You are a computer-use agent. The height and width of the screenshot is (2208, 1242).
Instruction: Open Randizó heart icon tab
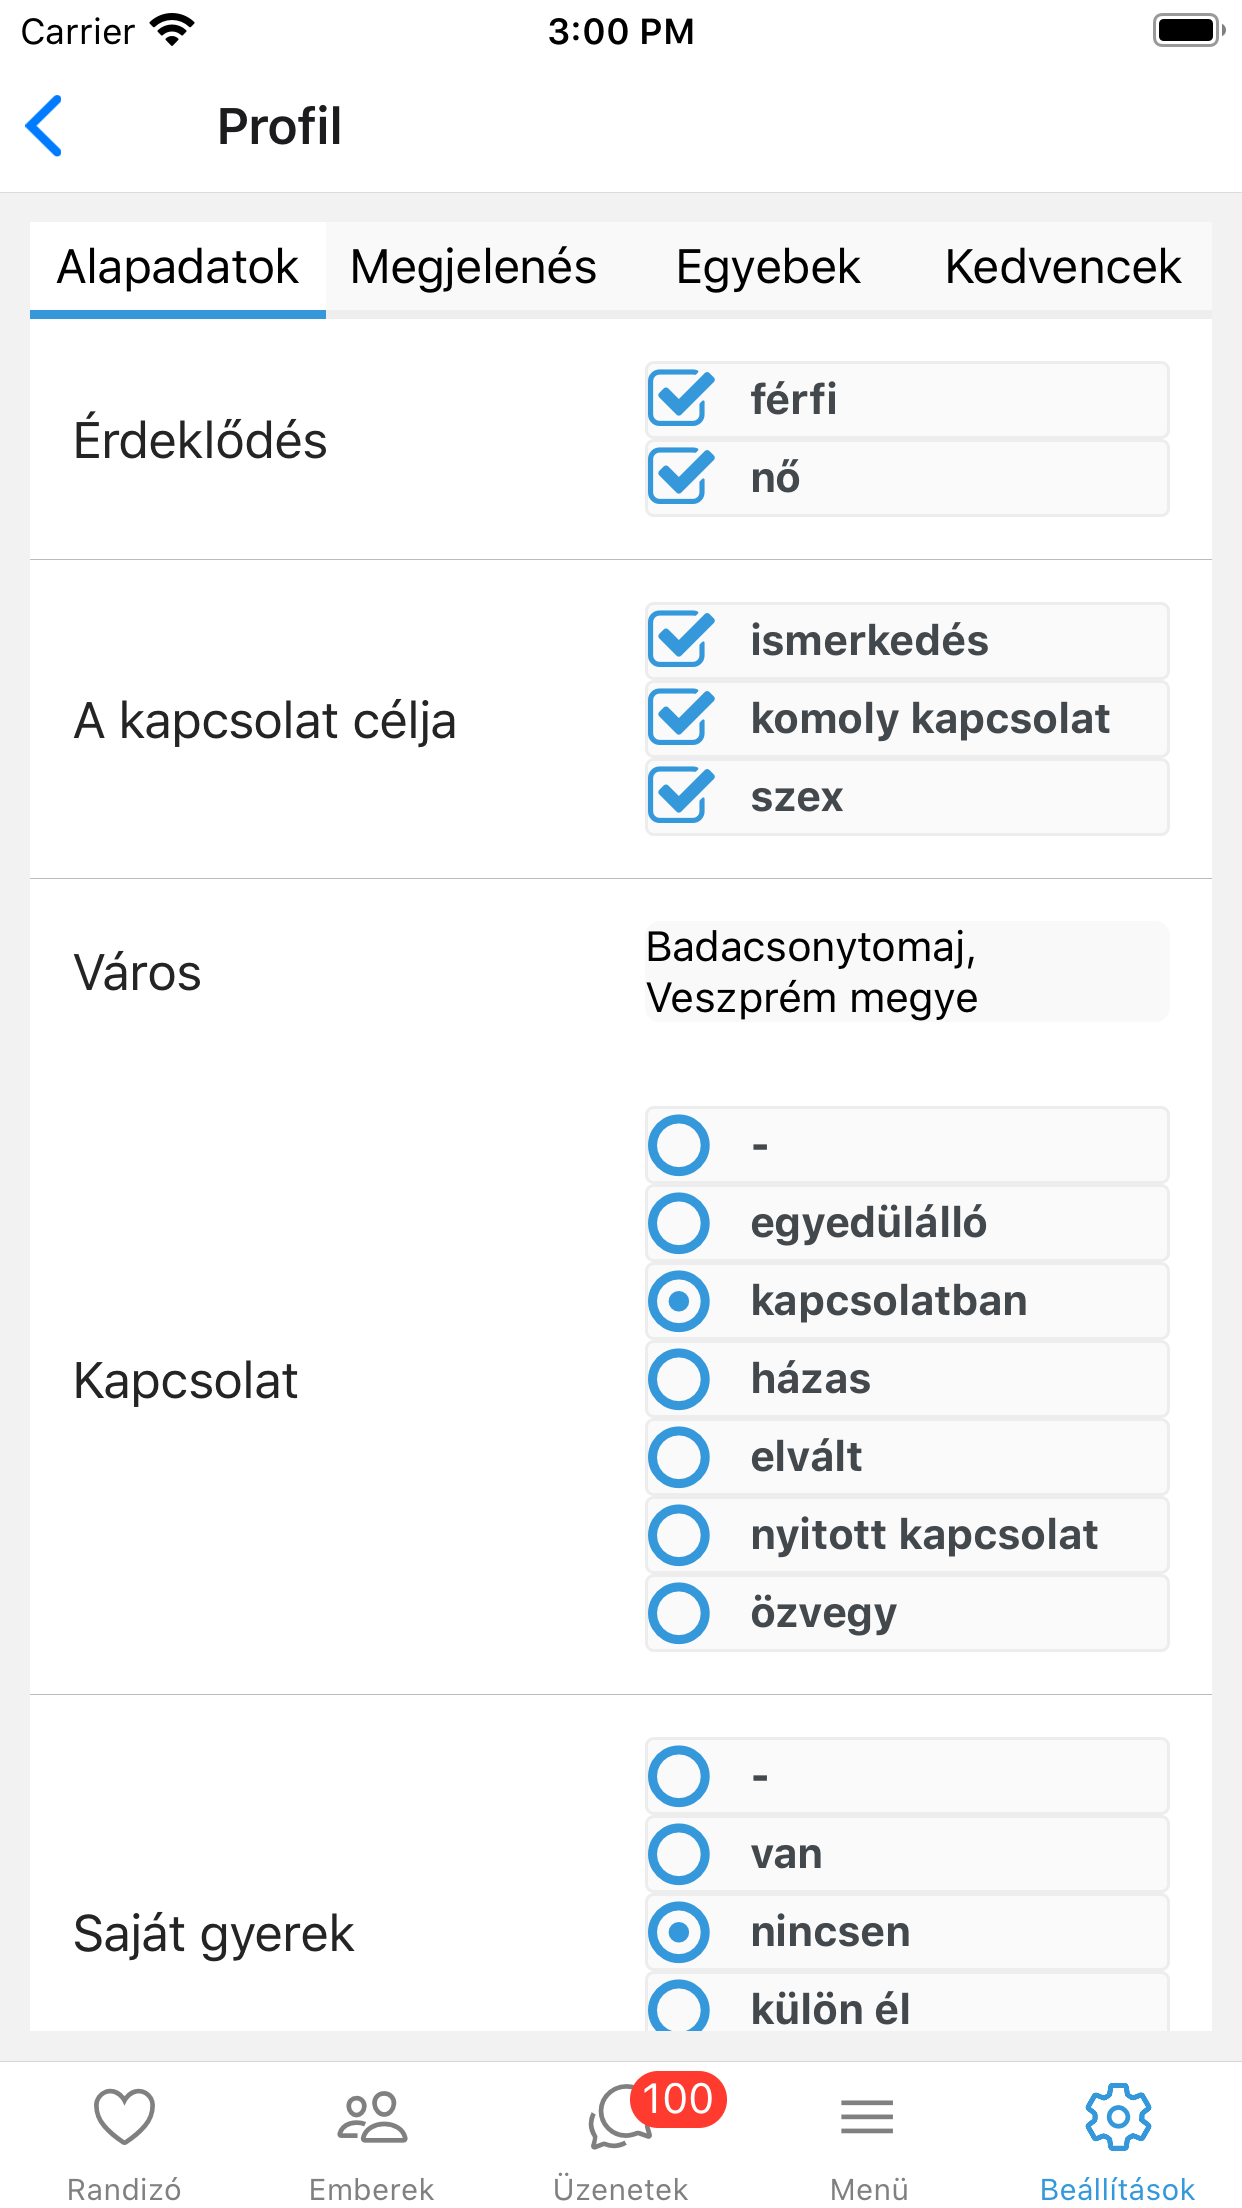pyautogui.click(x=124, y=2118)
